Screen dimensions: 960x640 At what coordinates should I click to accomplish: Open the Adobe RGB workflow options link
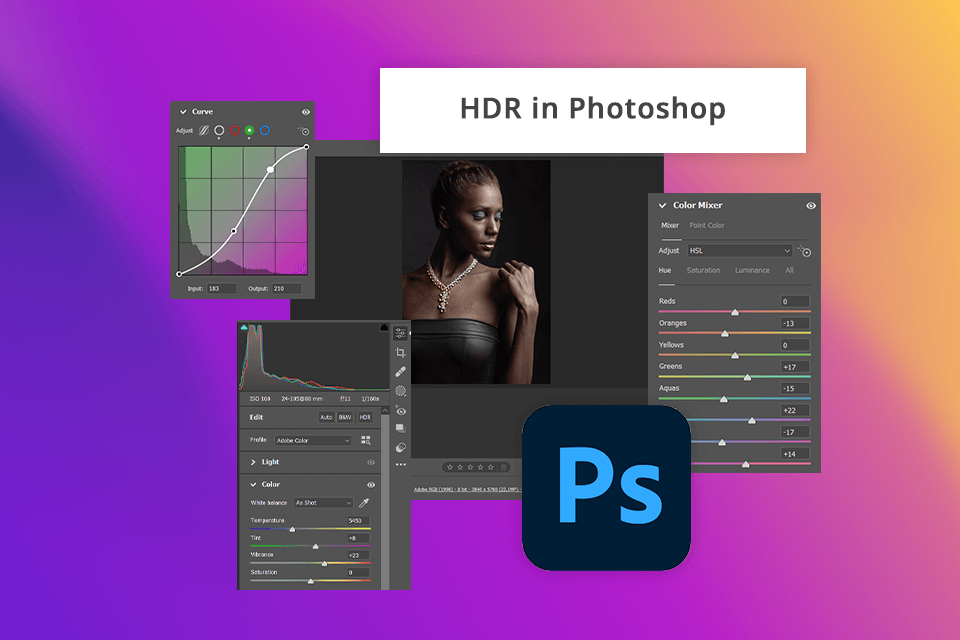tap(467, 489)
